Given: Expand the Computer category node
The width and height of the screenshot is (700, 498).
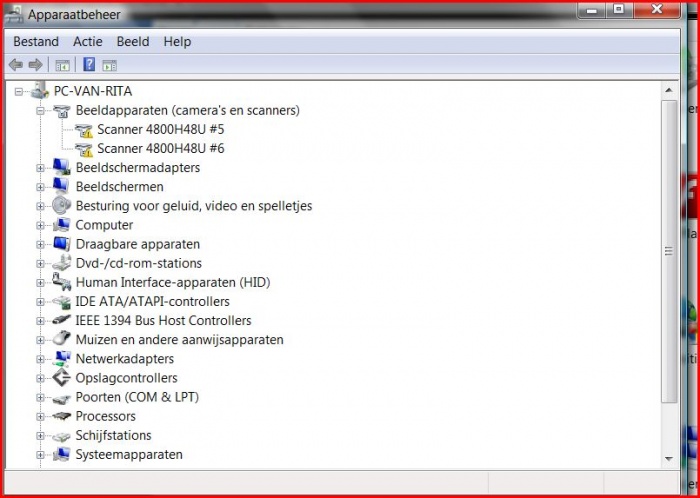Looking at the screenshot, I should [40, 225].
